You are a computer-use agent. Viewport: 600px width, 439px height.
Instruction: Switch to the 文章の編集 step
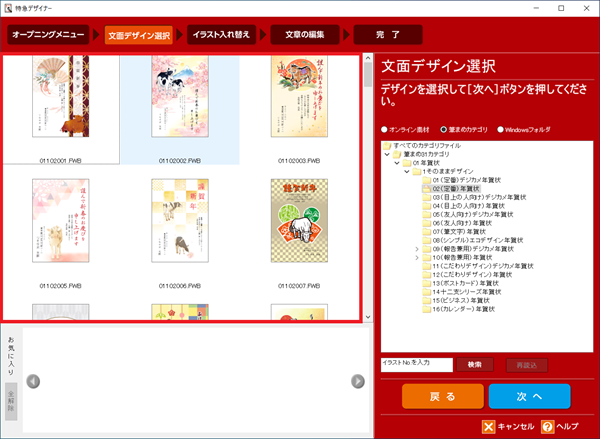[x=305, y=35]
